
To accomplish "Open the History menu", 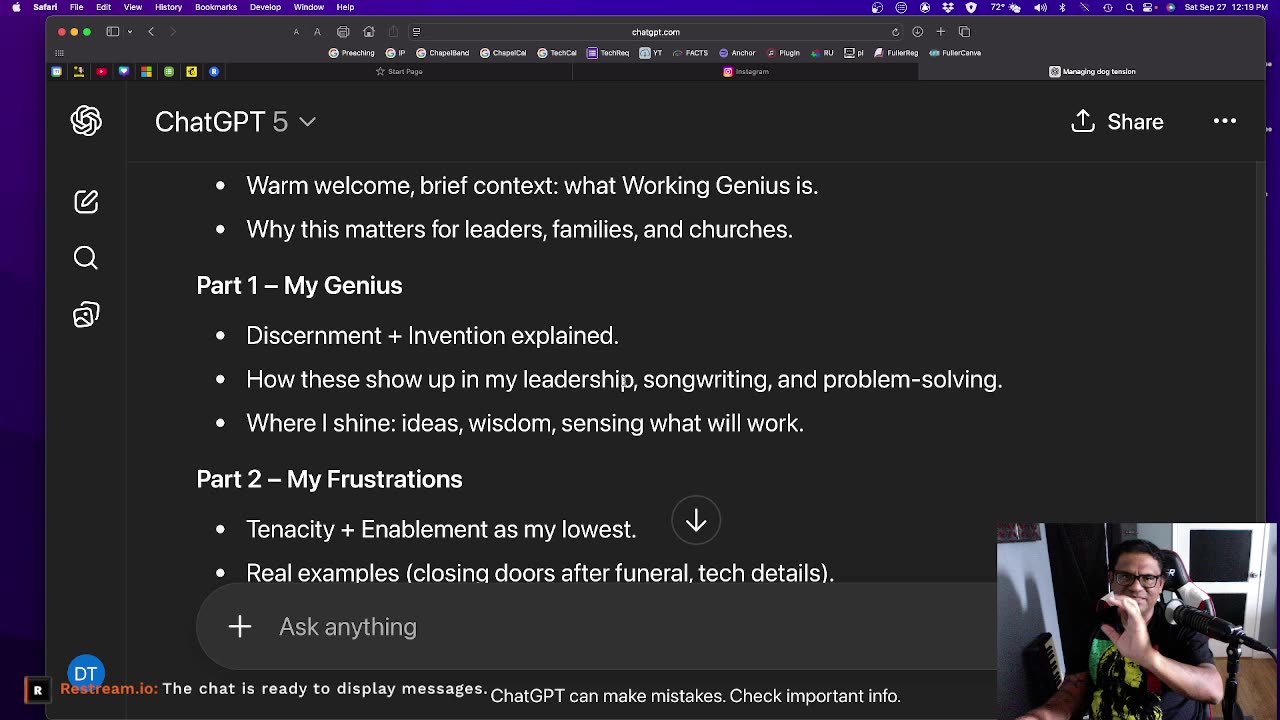I will 168,7.
